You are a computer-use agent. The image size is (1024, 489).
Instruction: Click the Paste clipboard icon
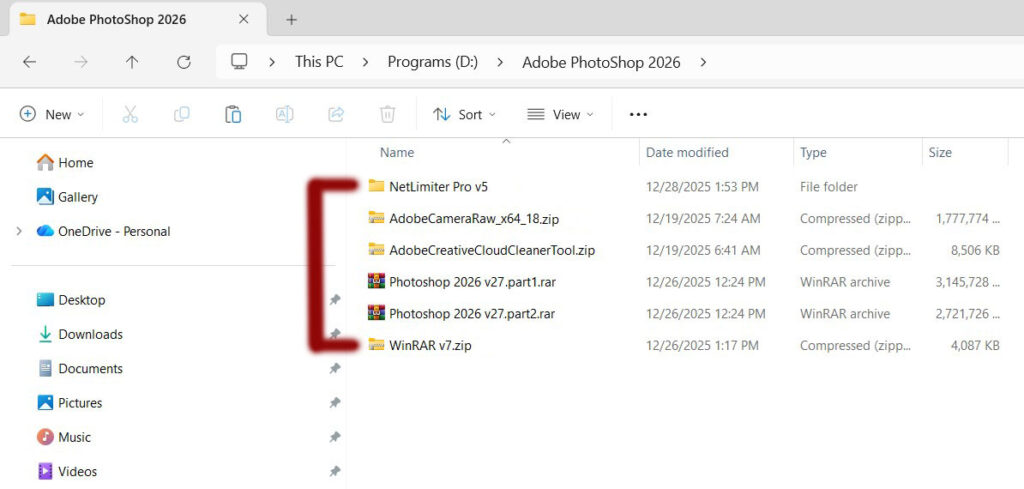click(233, 115)
